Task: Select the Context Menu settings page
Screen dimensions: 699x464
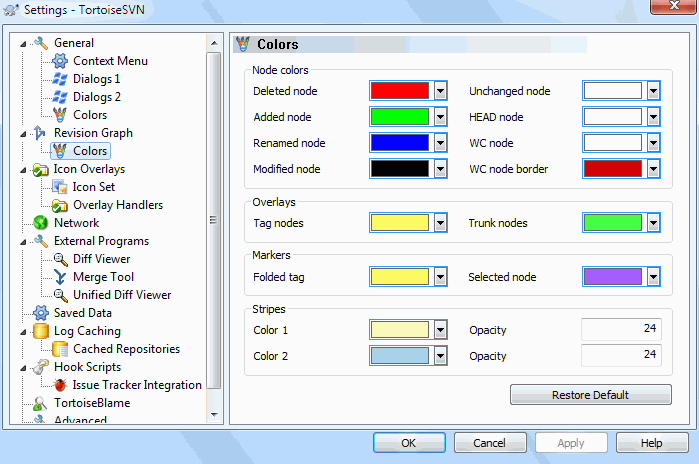Action: click(x=110, y=61)
